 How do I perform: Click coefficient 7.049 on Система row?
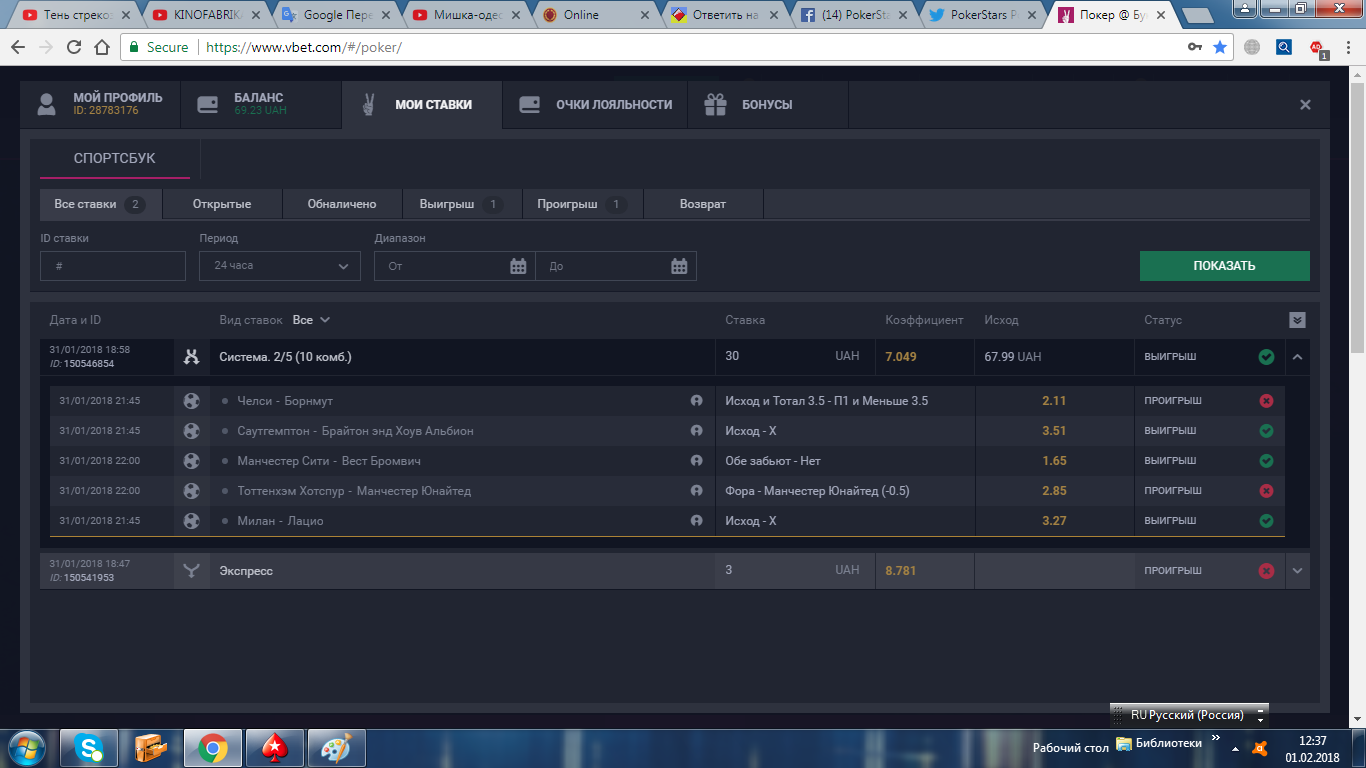901,357
